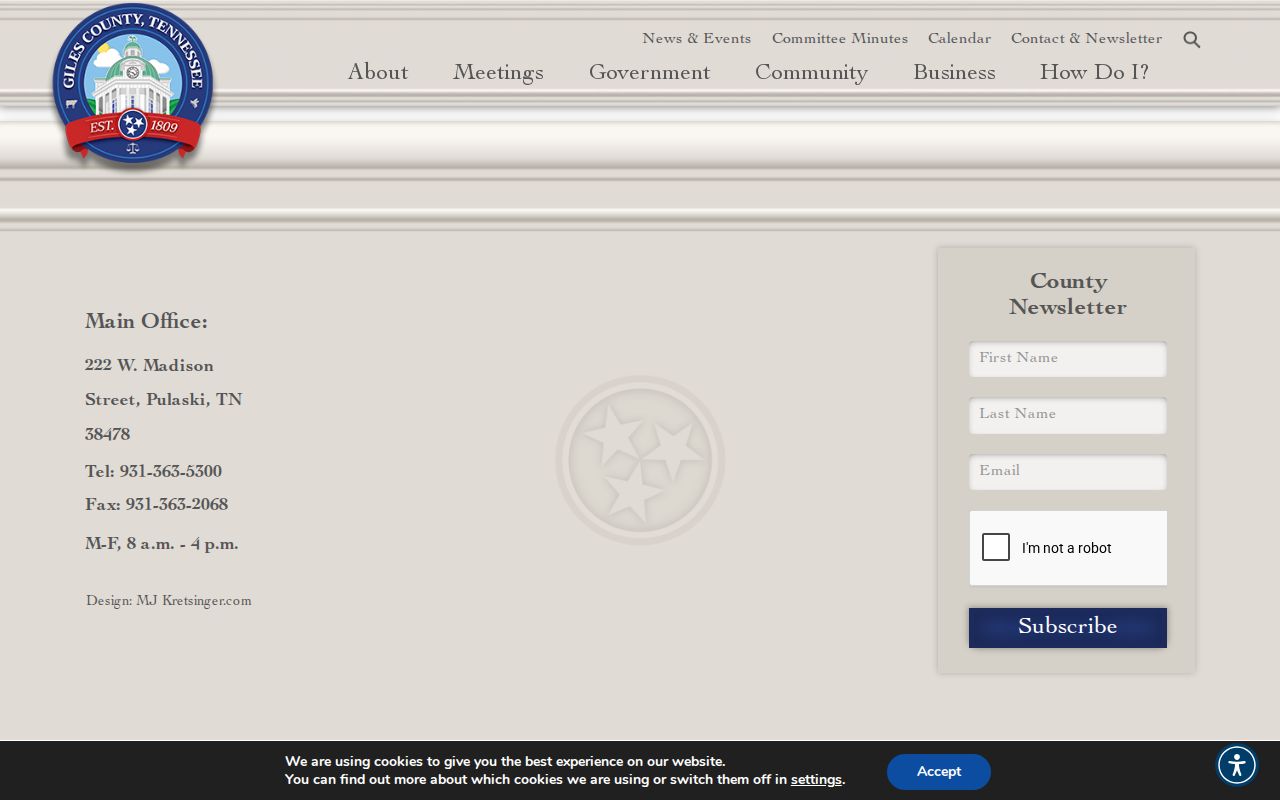1280x800 pixels.
Task: Open the Calendar link
Action: click(959, 38)
